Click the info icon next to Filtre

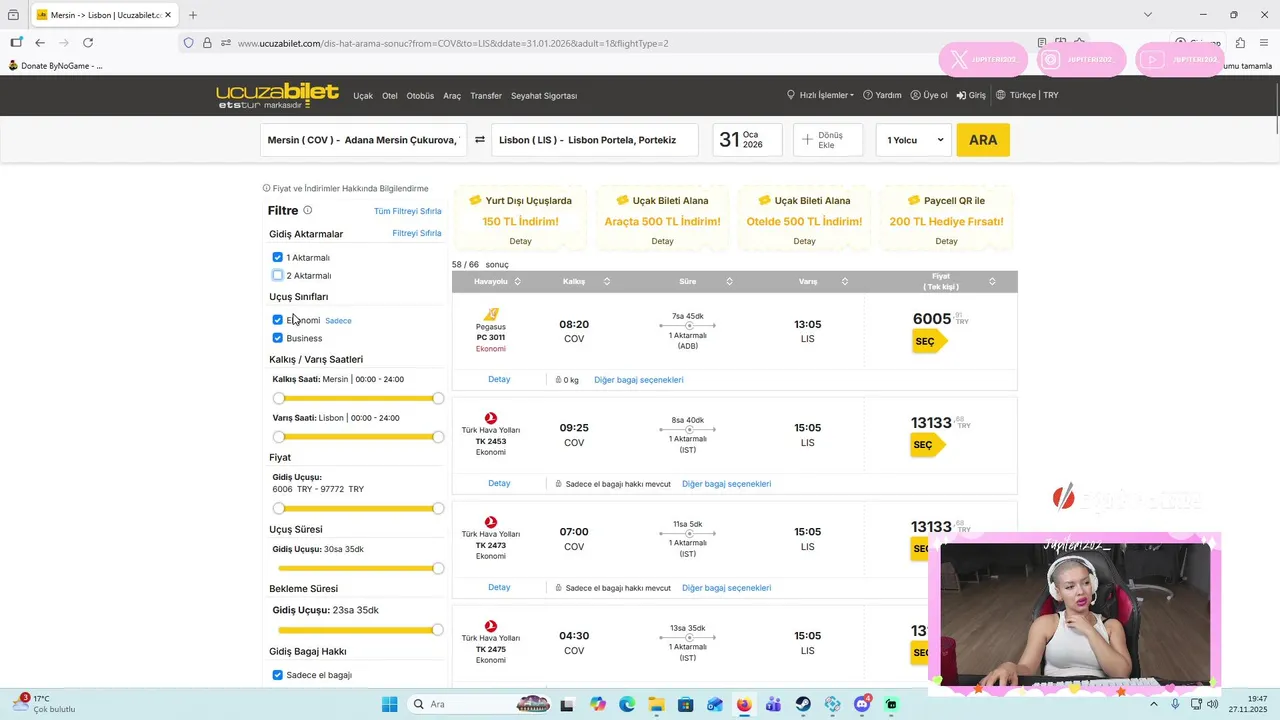click(x=308, y=210)
